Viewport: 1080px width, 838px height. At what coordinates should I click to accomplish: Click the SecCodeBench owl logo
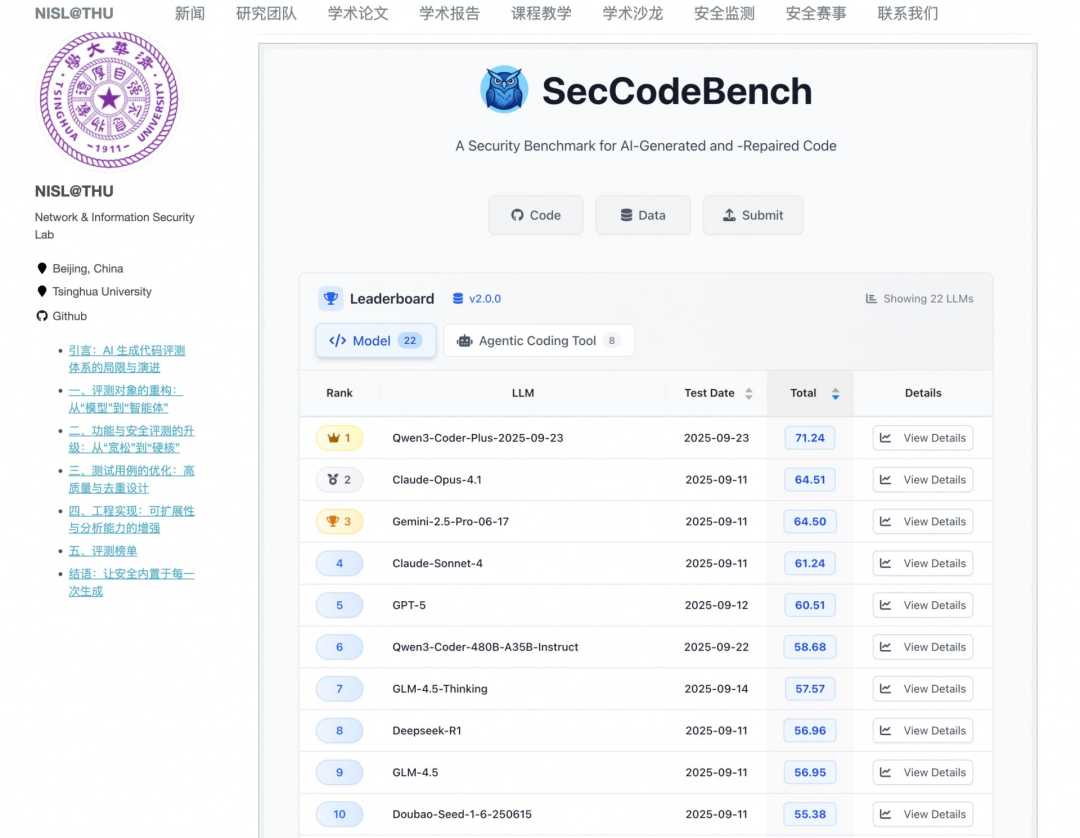coord(504,90)
